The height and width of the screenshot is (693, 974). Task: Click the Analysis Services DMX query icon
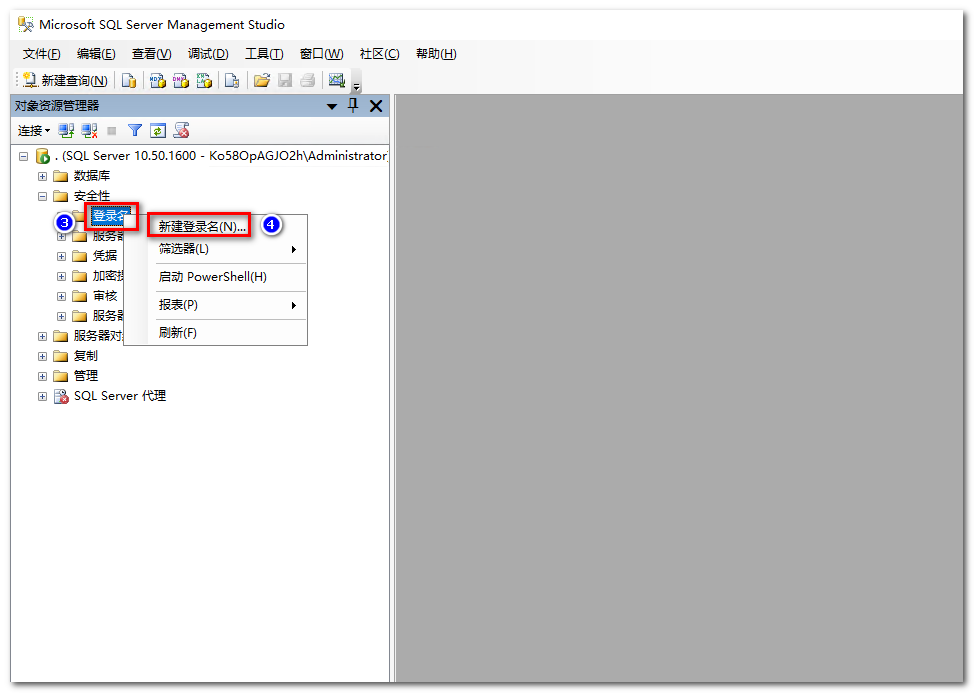(x=180, y=81)
